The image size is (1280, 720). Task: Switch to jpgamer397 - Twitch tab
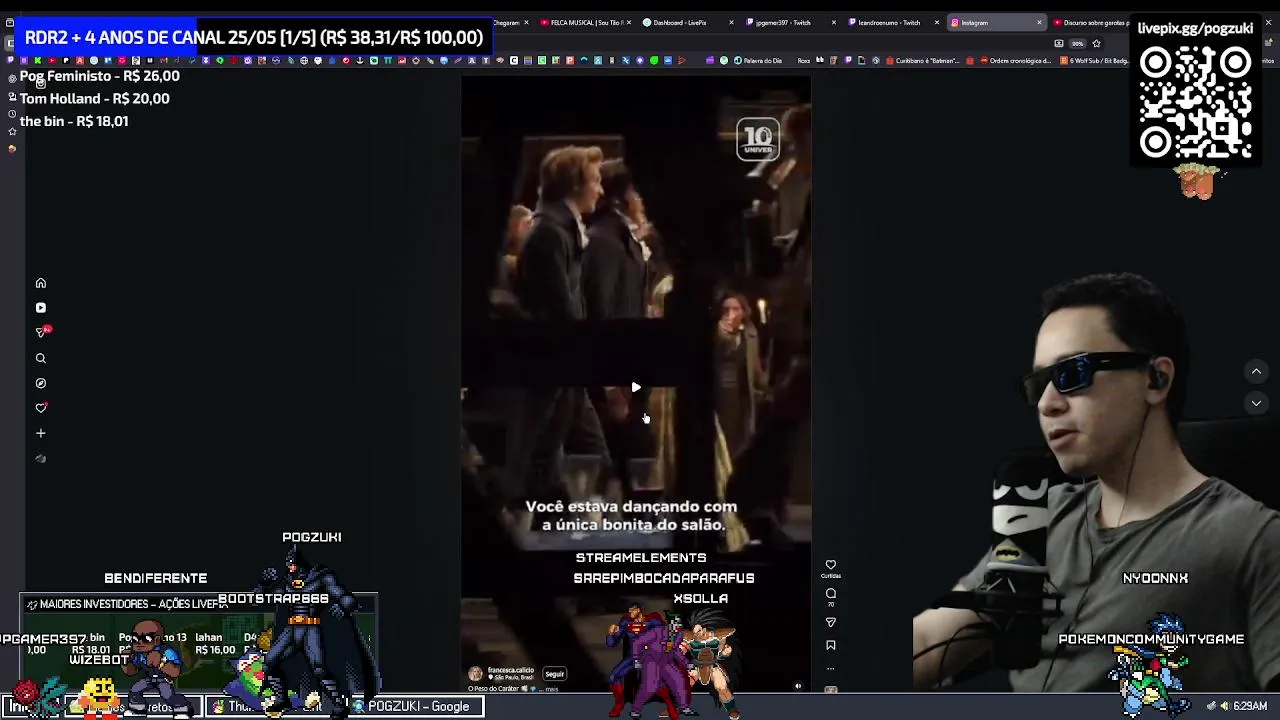(790, 22)
